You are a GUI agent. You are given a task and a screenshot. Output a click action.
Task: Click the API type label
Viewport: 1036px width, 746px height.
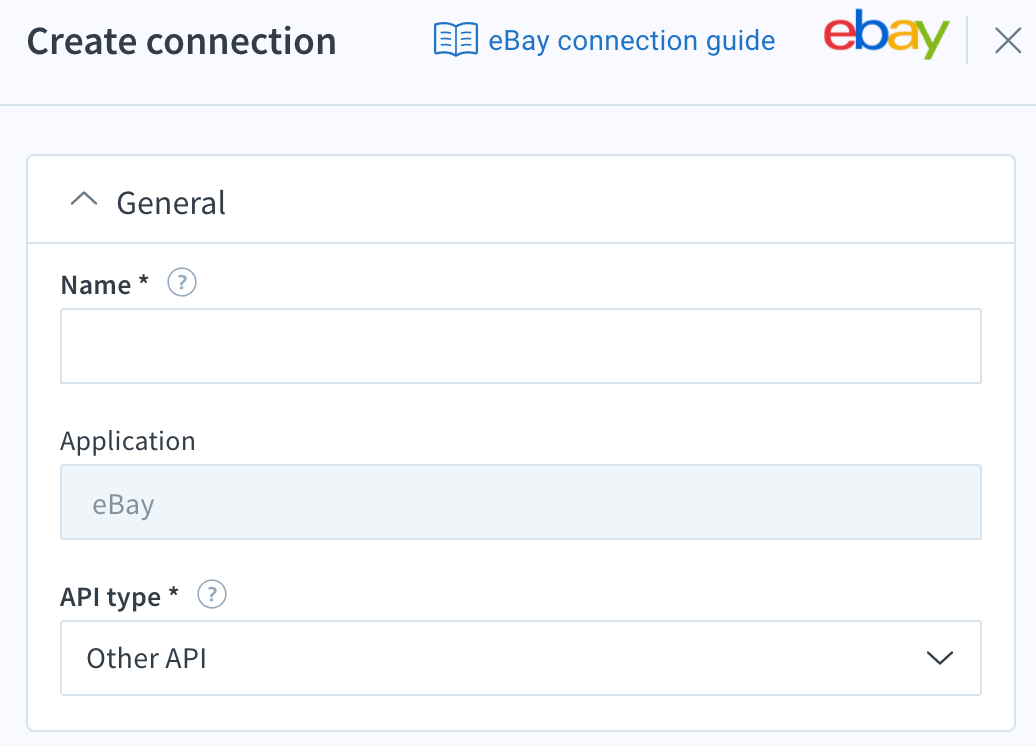pyautogui.click(x=110, y=597)
